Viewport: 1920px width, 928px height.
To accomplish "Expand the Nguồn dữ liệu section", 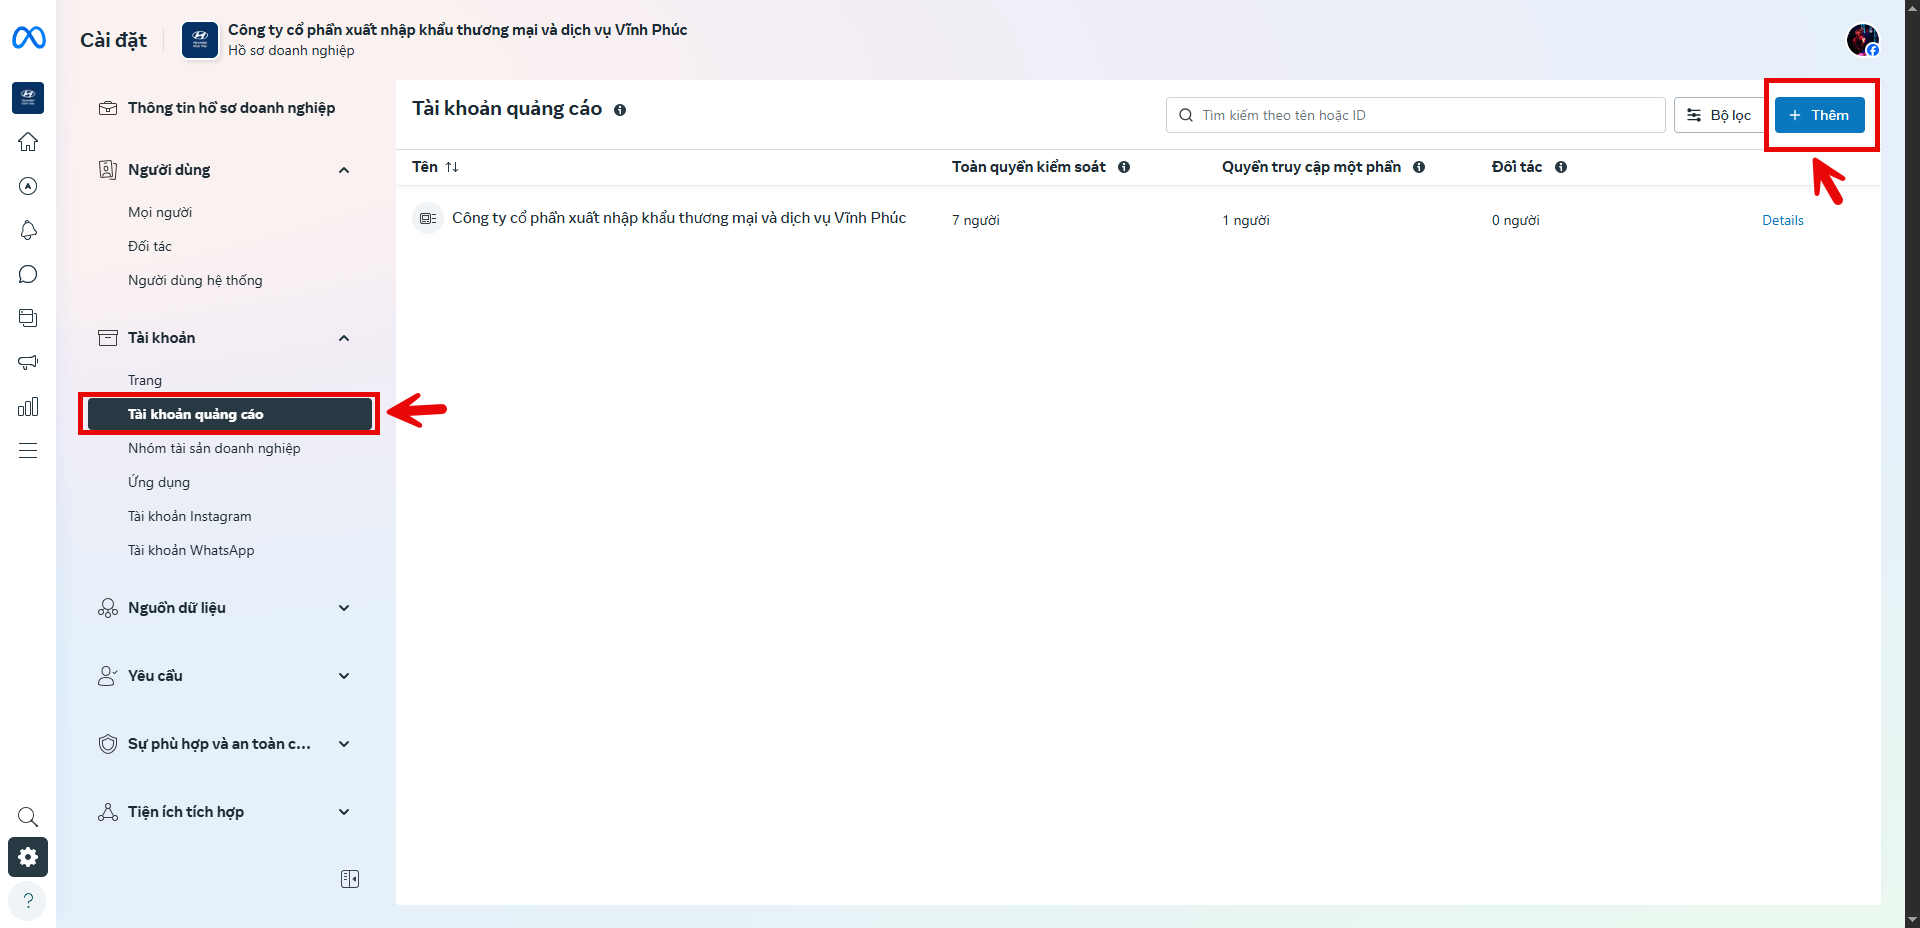I will click(344, 608).
